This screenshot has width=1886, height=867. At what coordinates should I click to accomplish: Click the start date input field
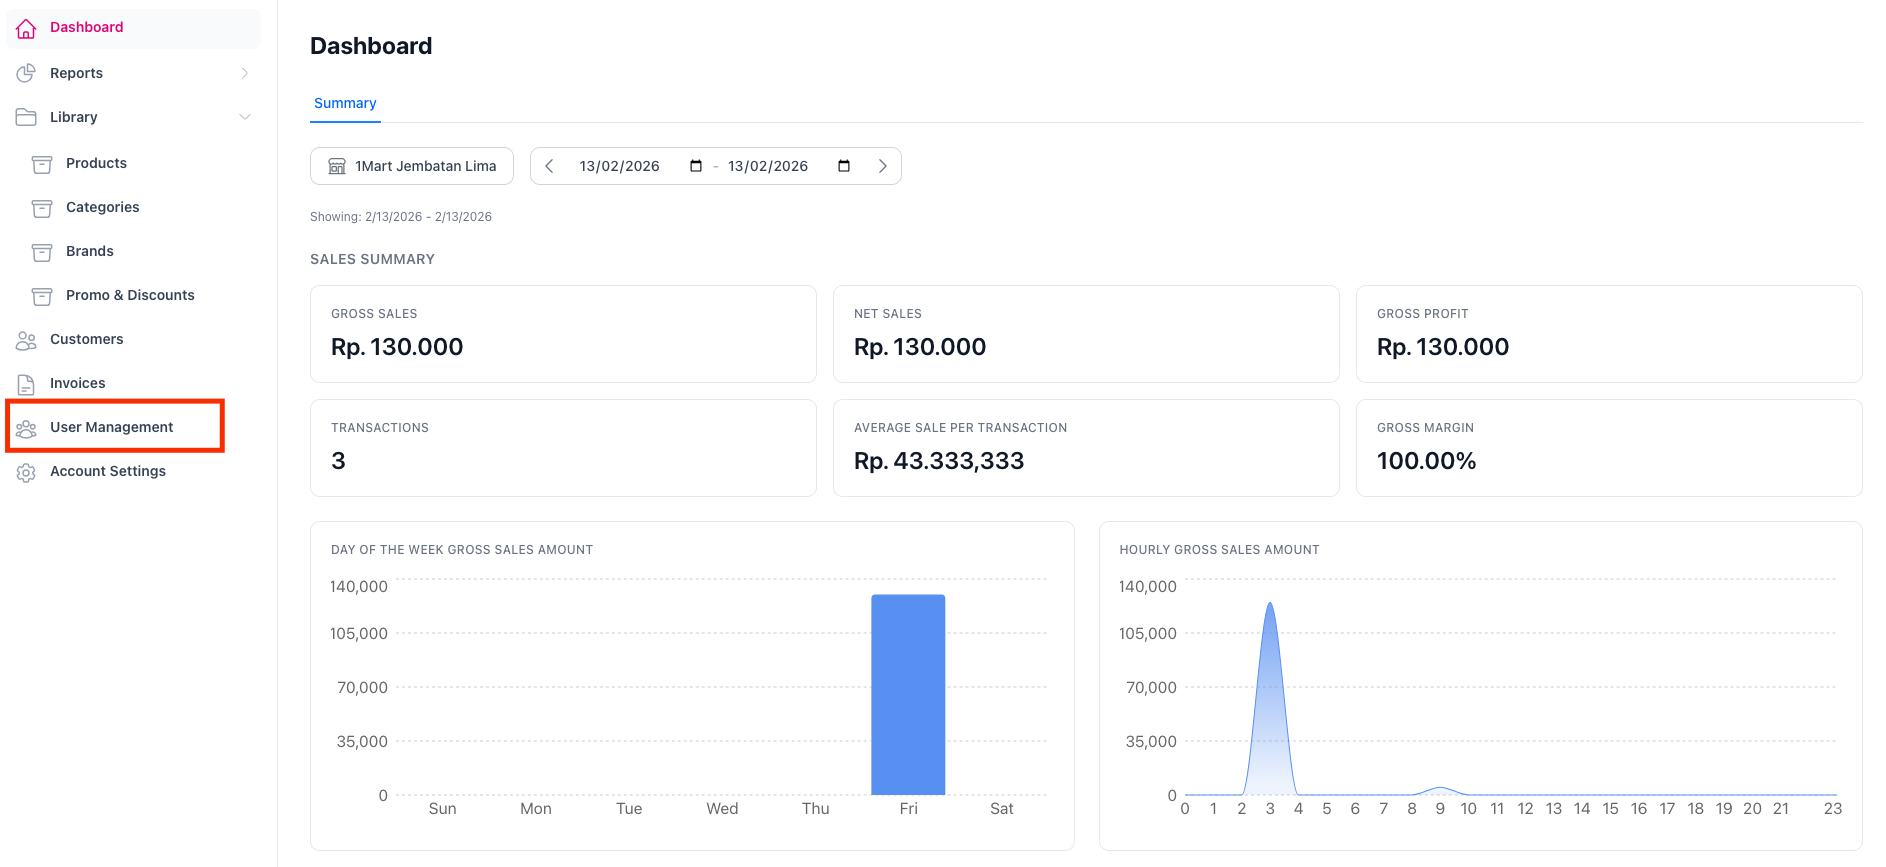[x=620, y=166]
